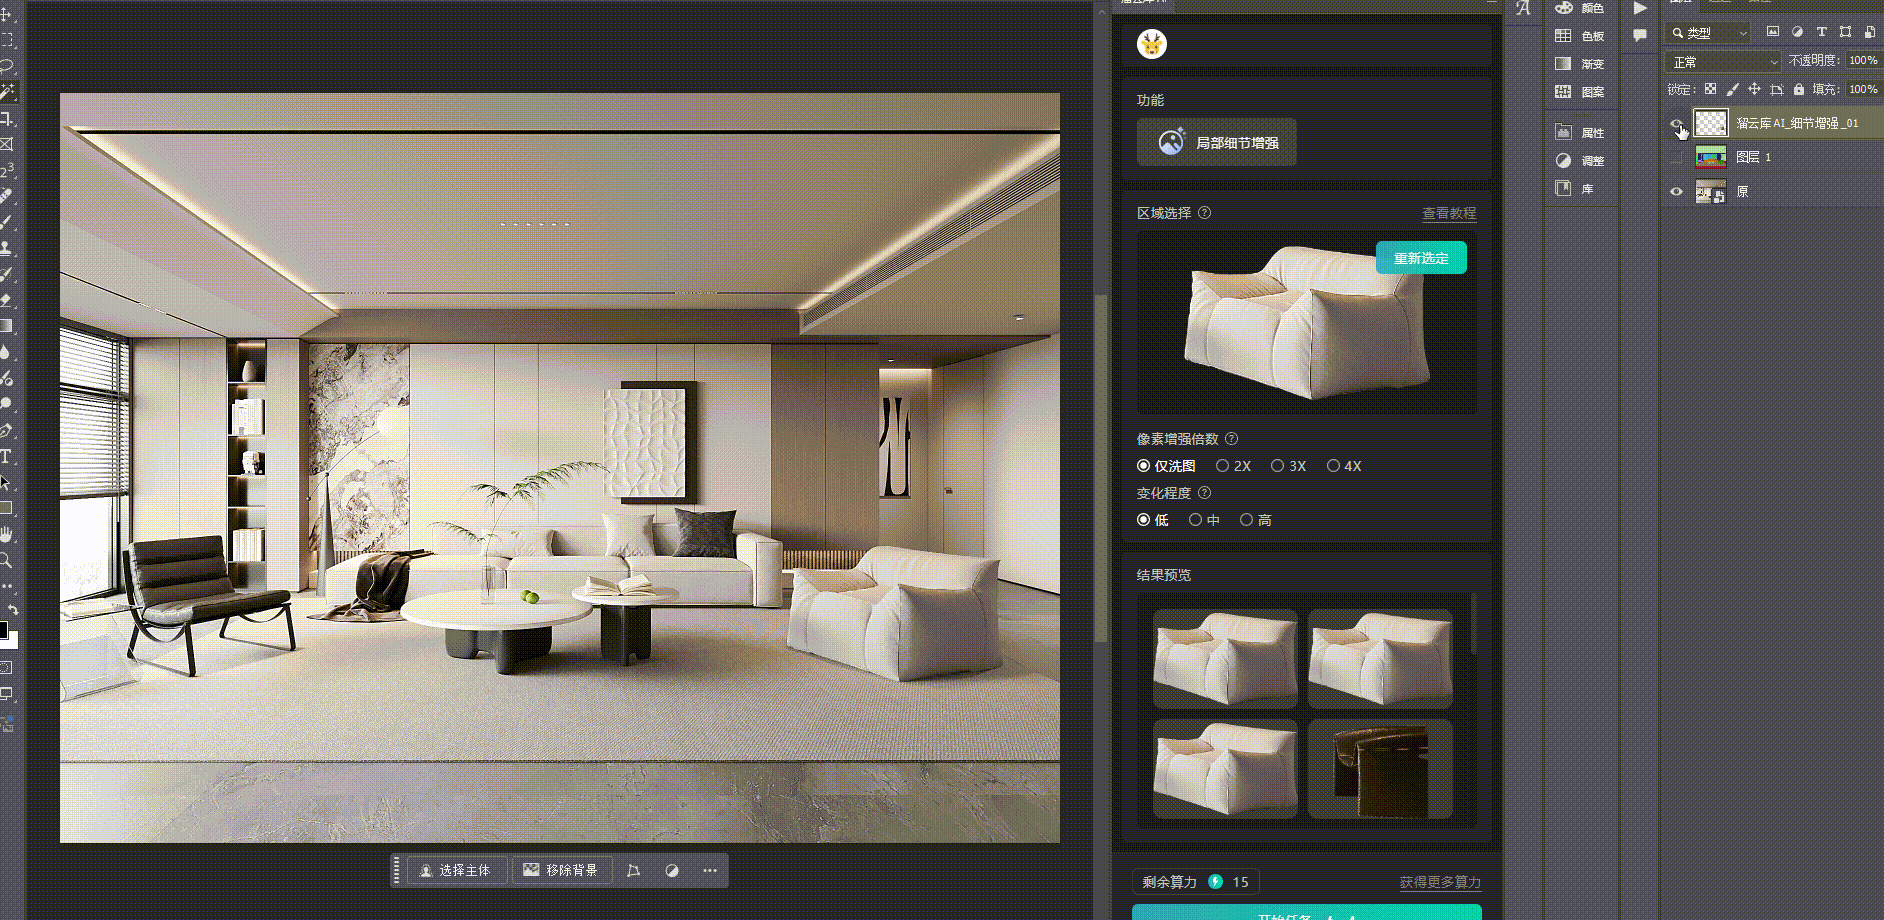Open the 色板 (Swatches) panel
The height and width of the screenshot is (920, 1884).
pos(1580,36)
